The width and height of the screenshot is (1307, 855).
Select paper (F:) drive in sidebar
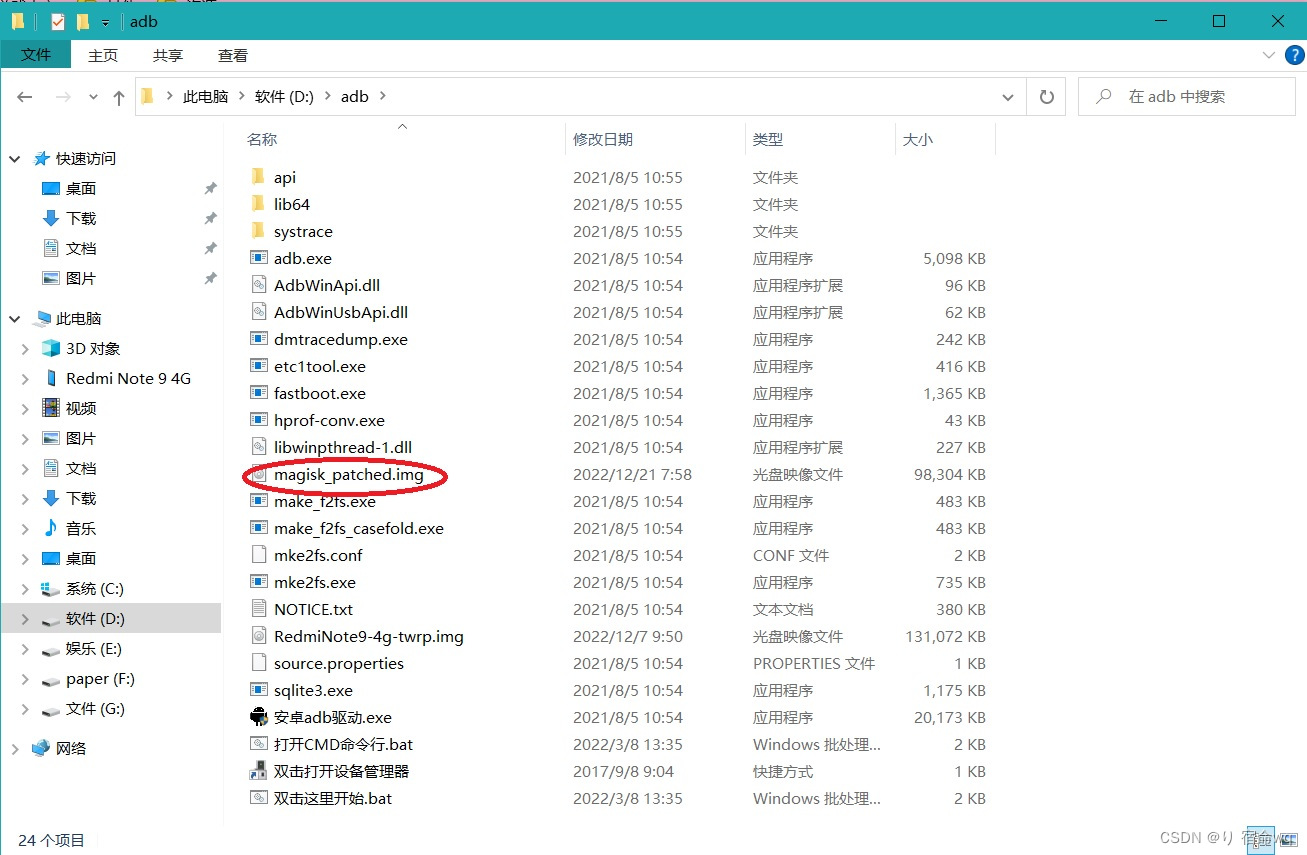(100, 678)
